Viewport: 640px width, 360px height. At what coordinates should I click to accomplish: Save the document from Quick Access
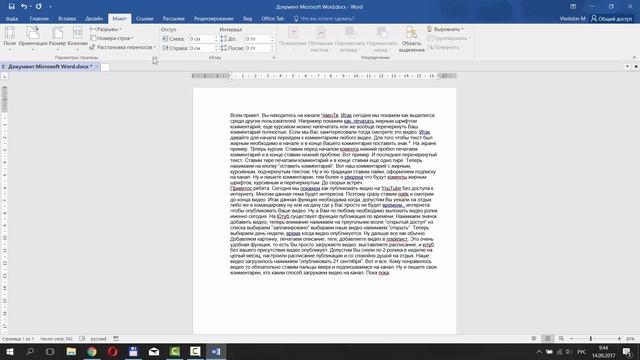tap(11, 7)
